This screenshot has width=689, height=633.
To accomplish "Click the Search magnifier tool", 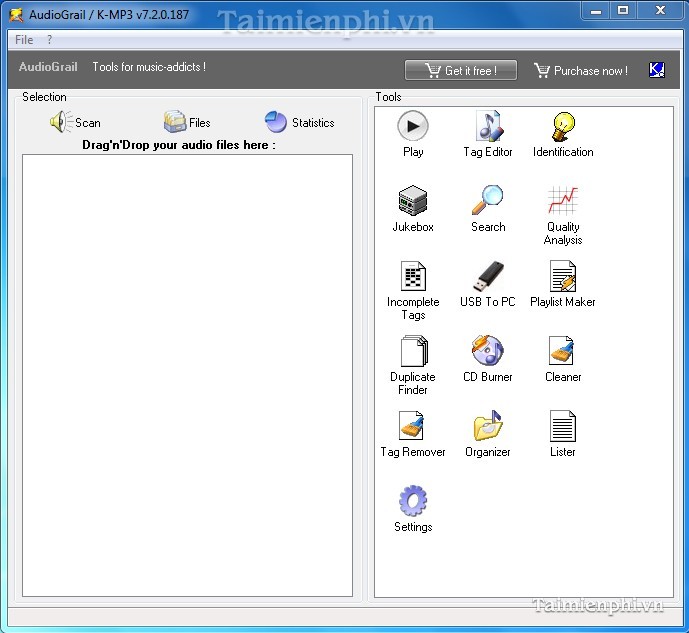I will [488, 202].
